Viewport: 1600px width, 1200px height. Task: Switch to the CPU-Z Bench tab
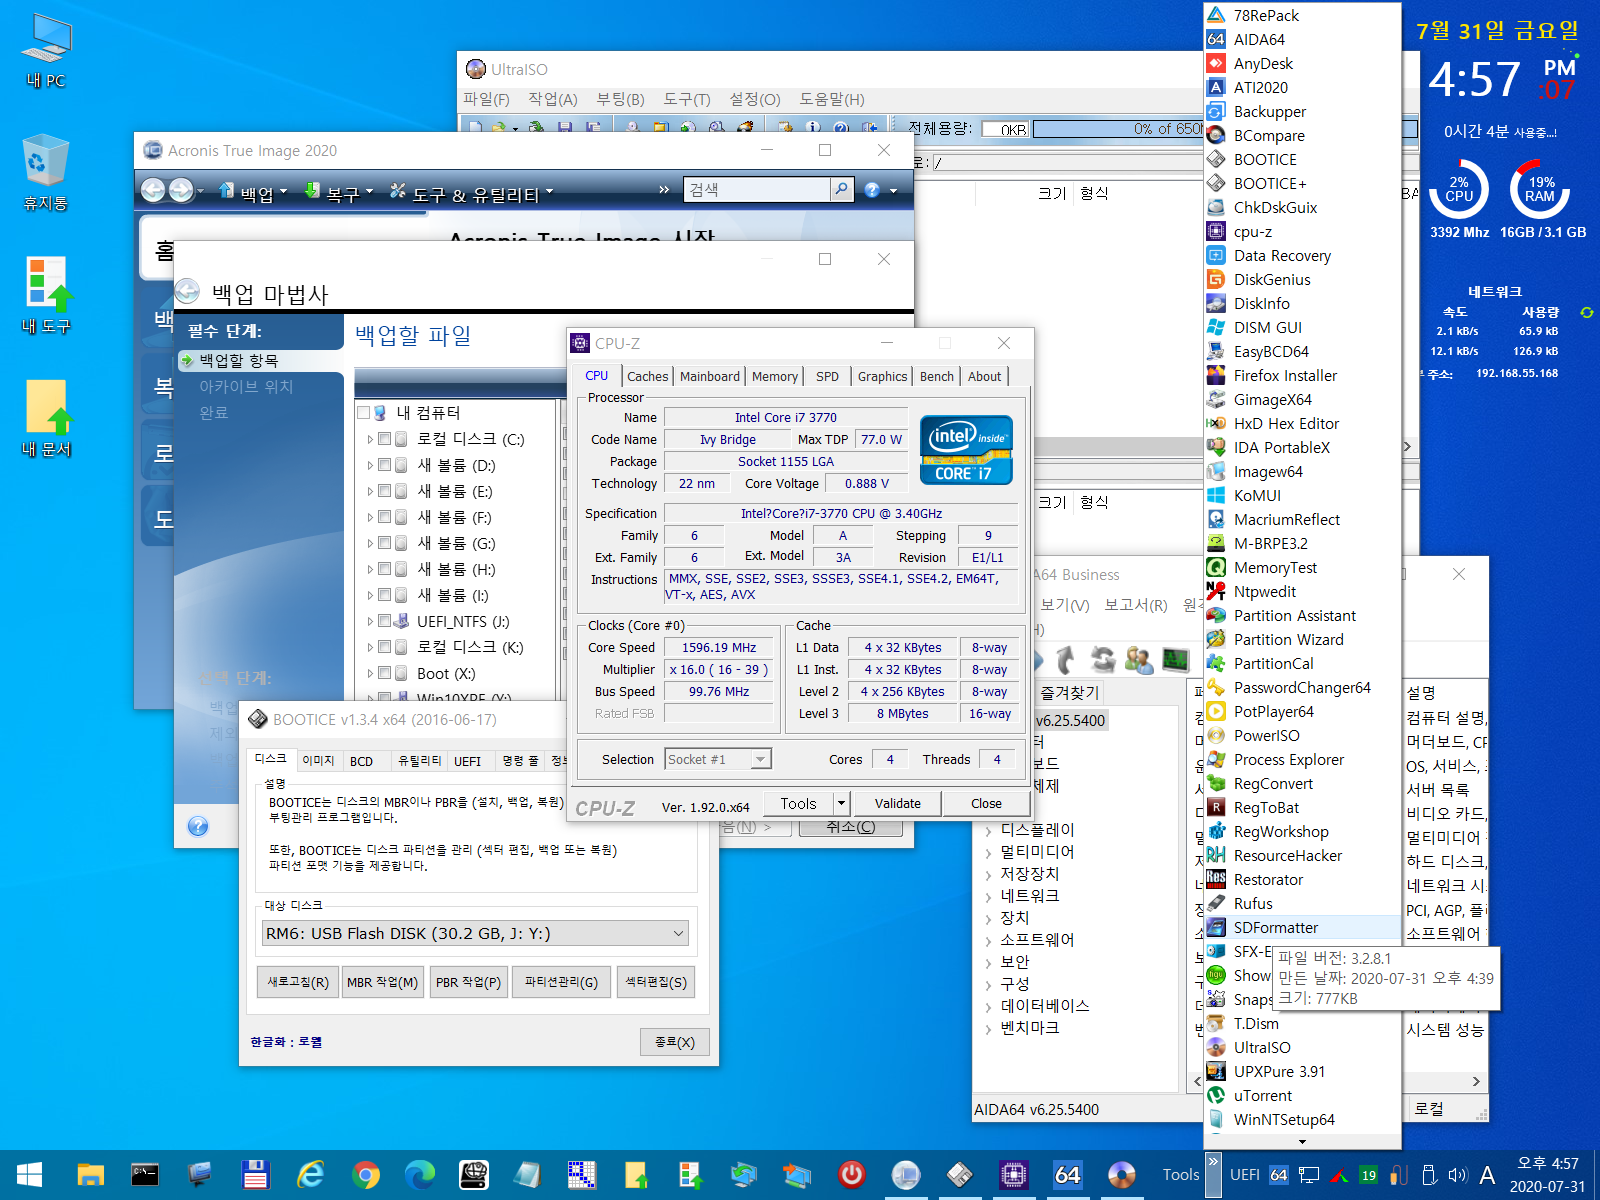pyautogui.click(x=937, y=376)
